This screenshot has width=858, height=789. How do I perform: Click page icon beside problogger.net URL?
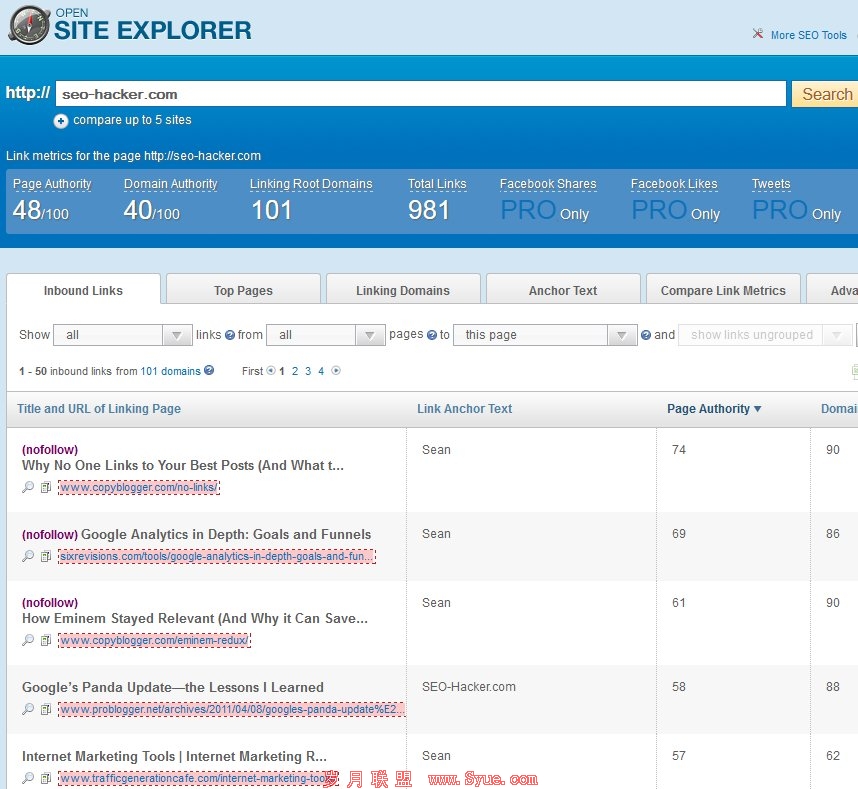(x=45, y=709)
